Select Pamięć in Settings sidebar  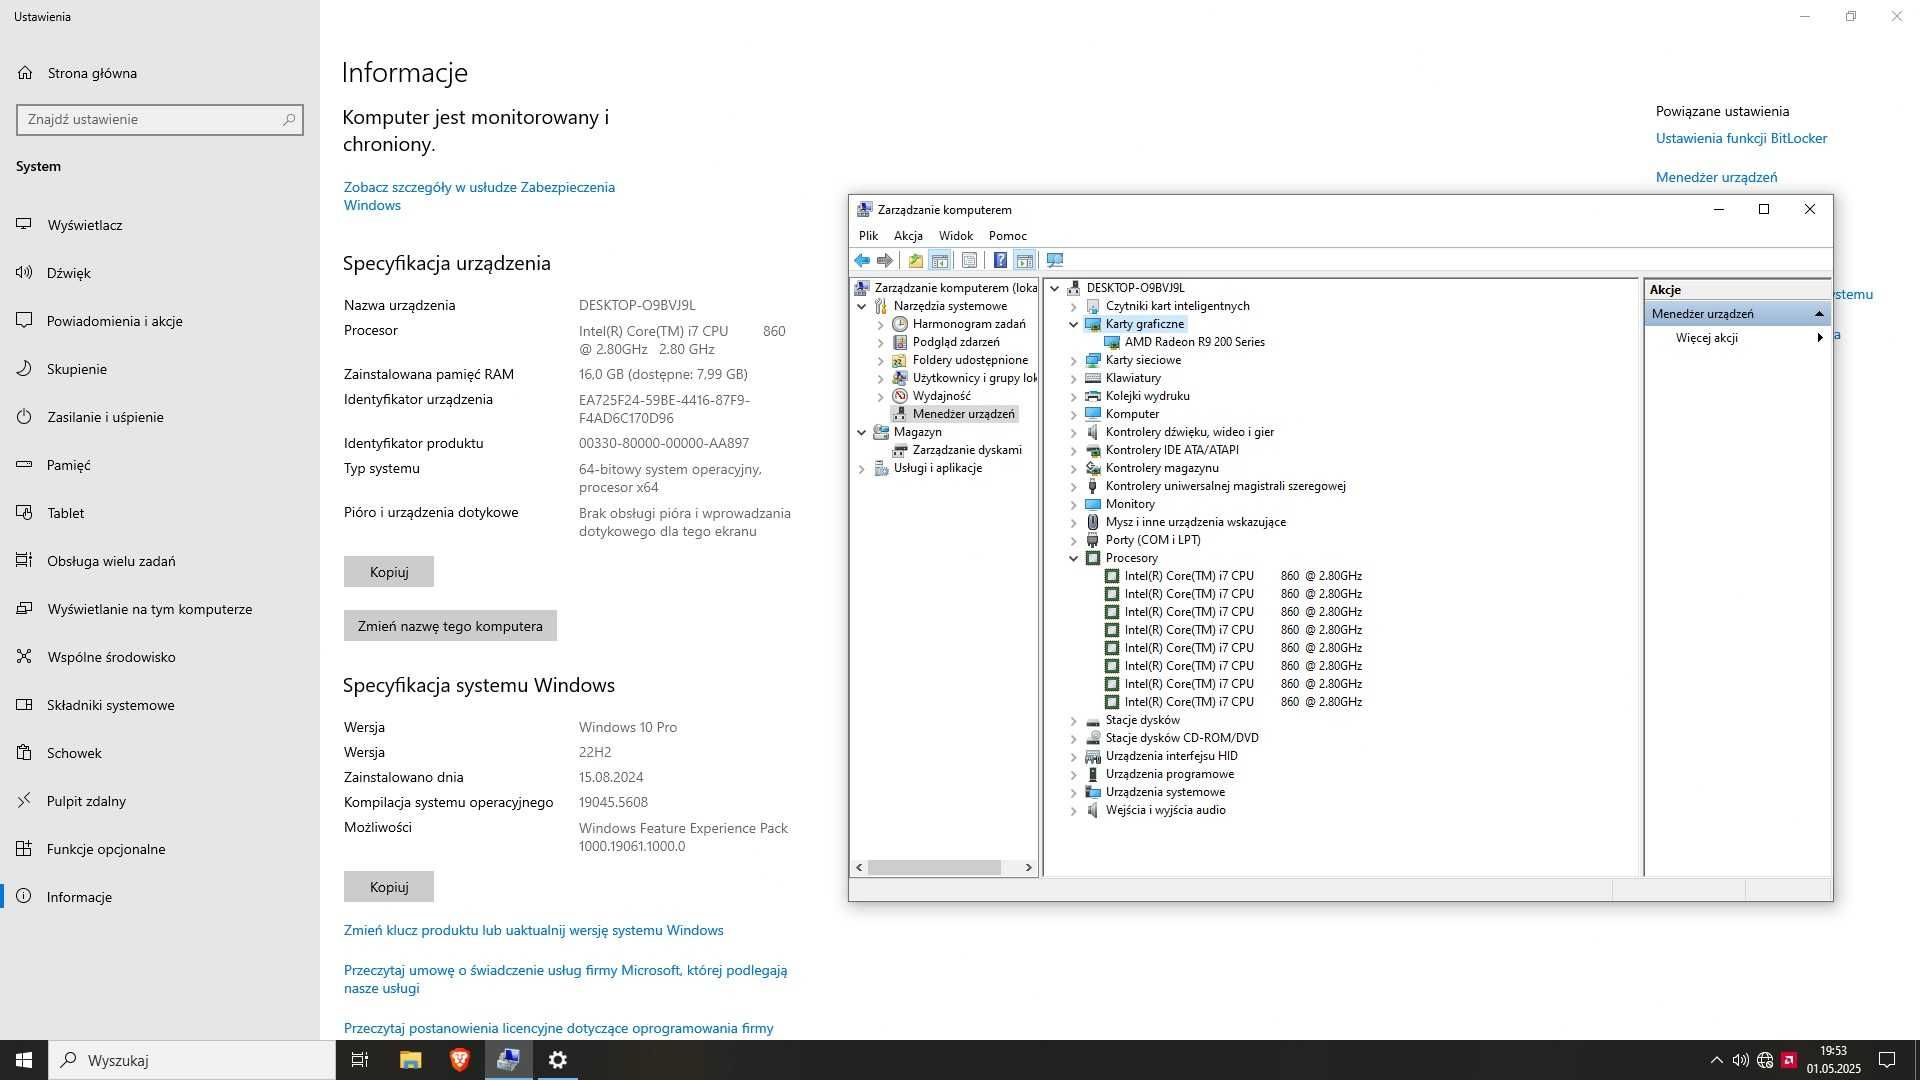coord(160,465)
